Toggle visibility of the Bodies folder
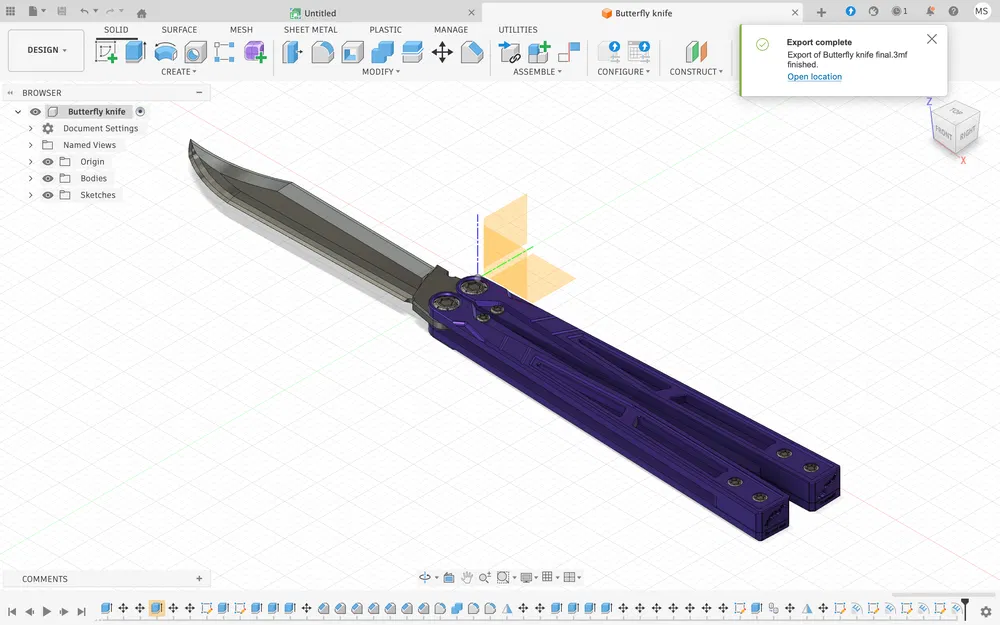Screen dimensions: 1000x625 (47, 178)
